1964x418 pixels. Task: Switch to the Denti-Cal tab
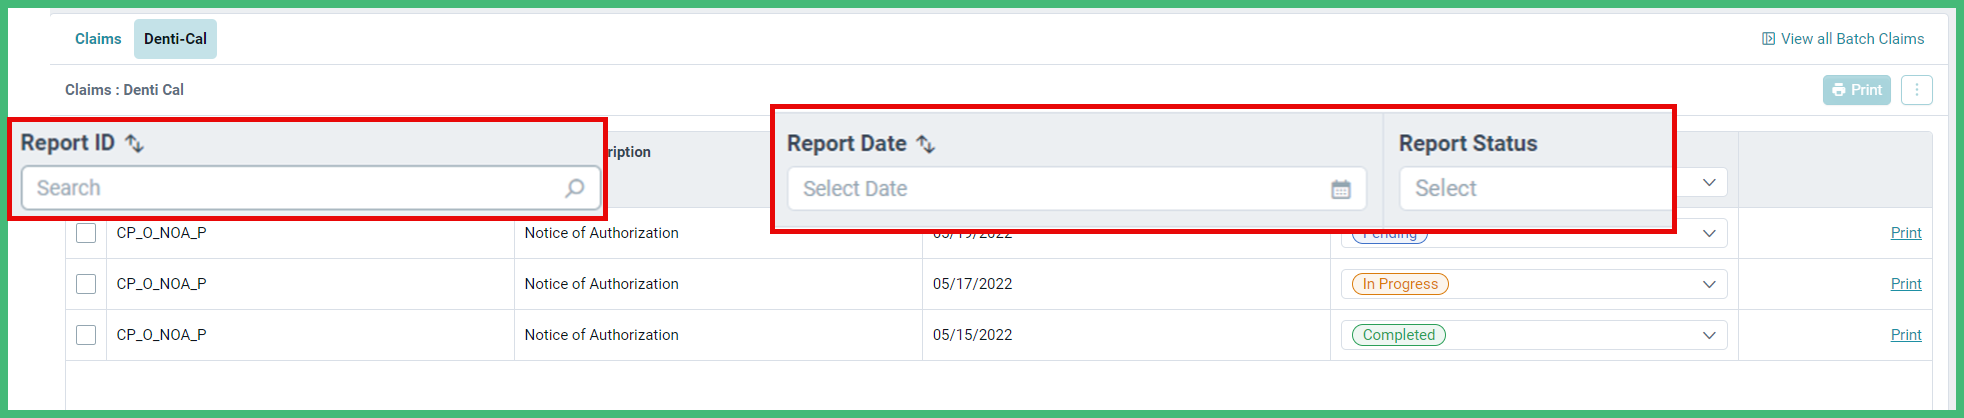pos(175,39)
